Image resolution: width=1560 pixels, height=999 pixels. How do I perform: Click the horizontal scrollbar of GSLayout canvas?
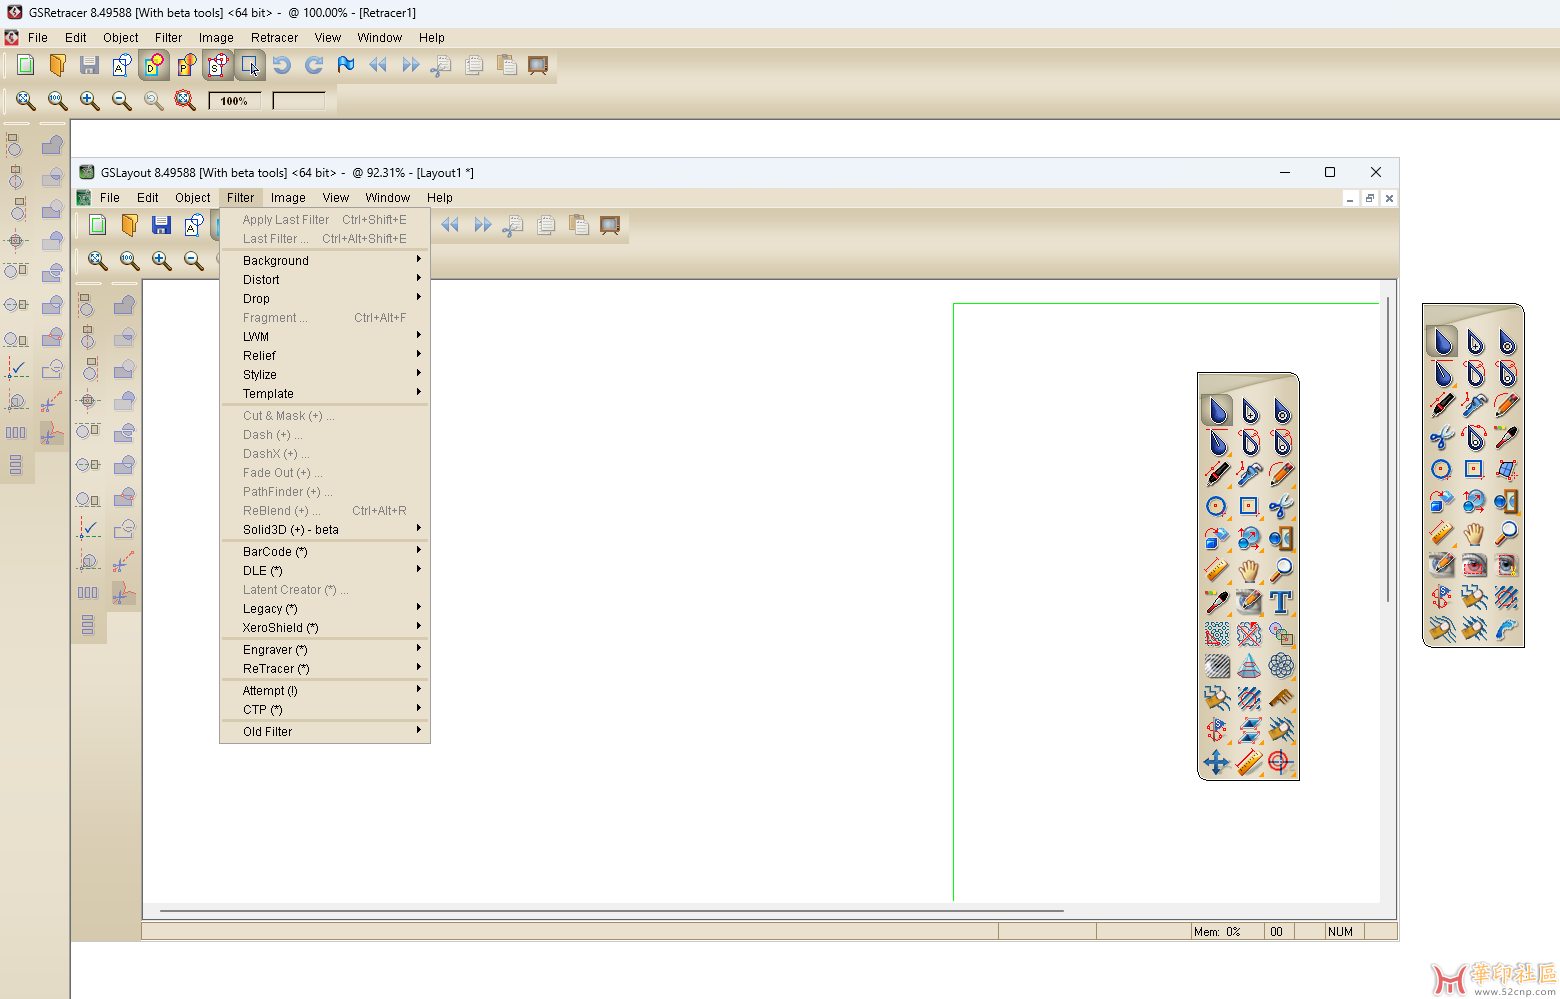point(611,911)
